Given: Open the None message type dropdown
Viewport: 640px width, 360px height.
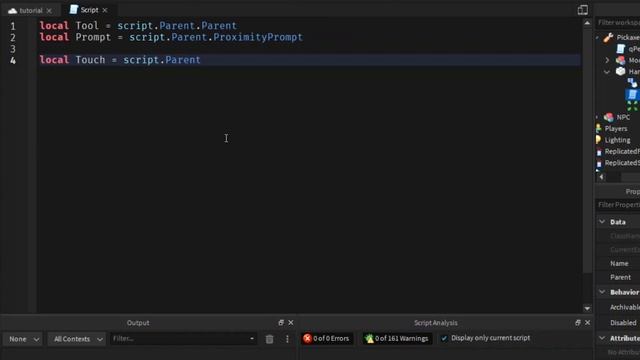Looking at the screenshot, I should click(23, 339).
